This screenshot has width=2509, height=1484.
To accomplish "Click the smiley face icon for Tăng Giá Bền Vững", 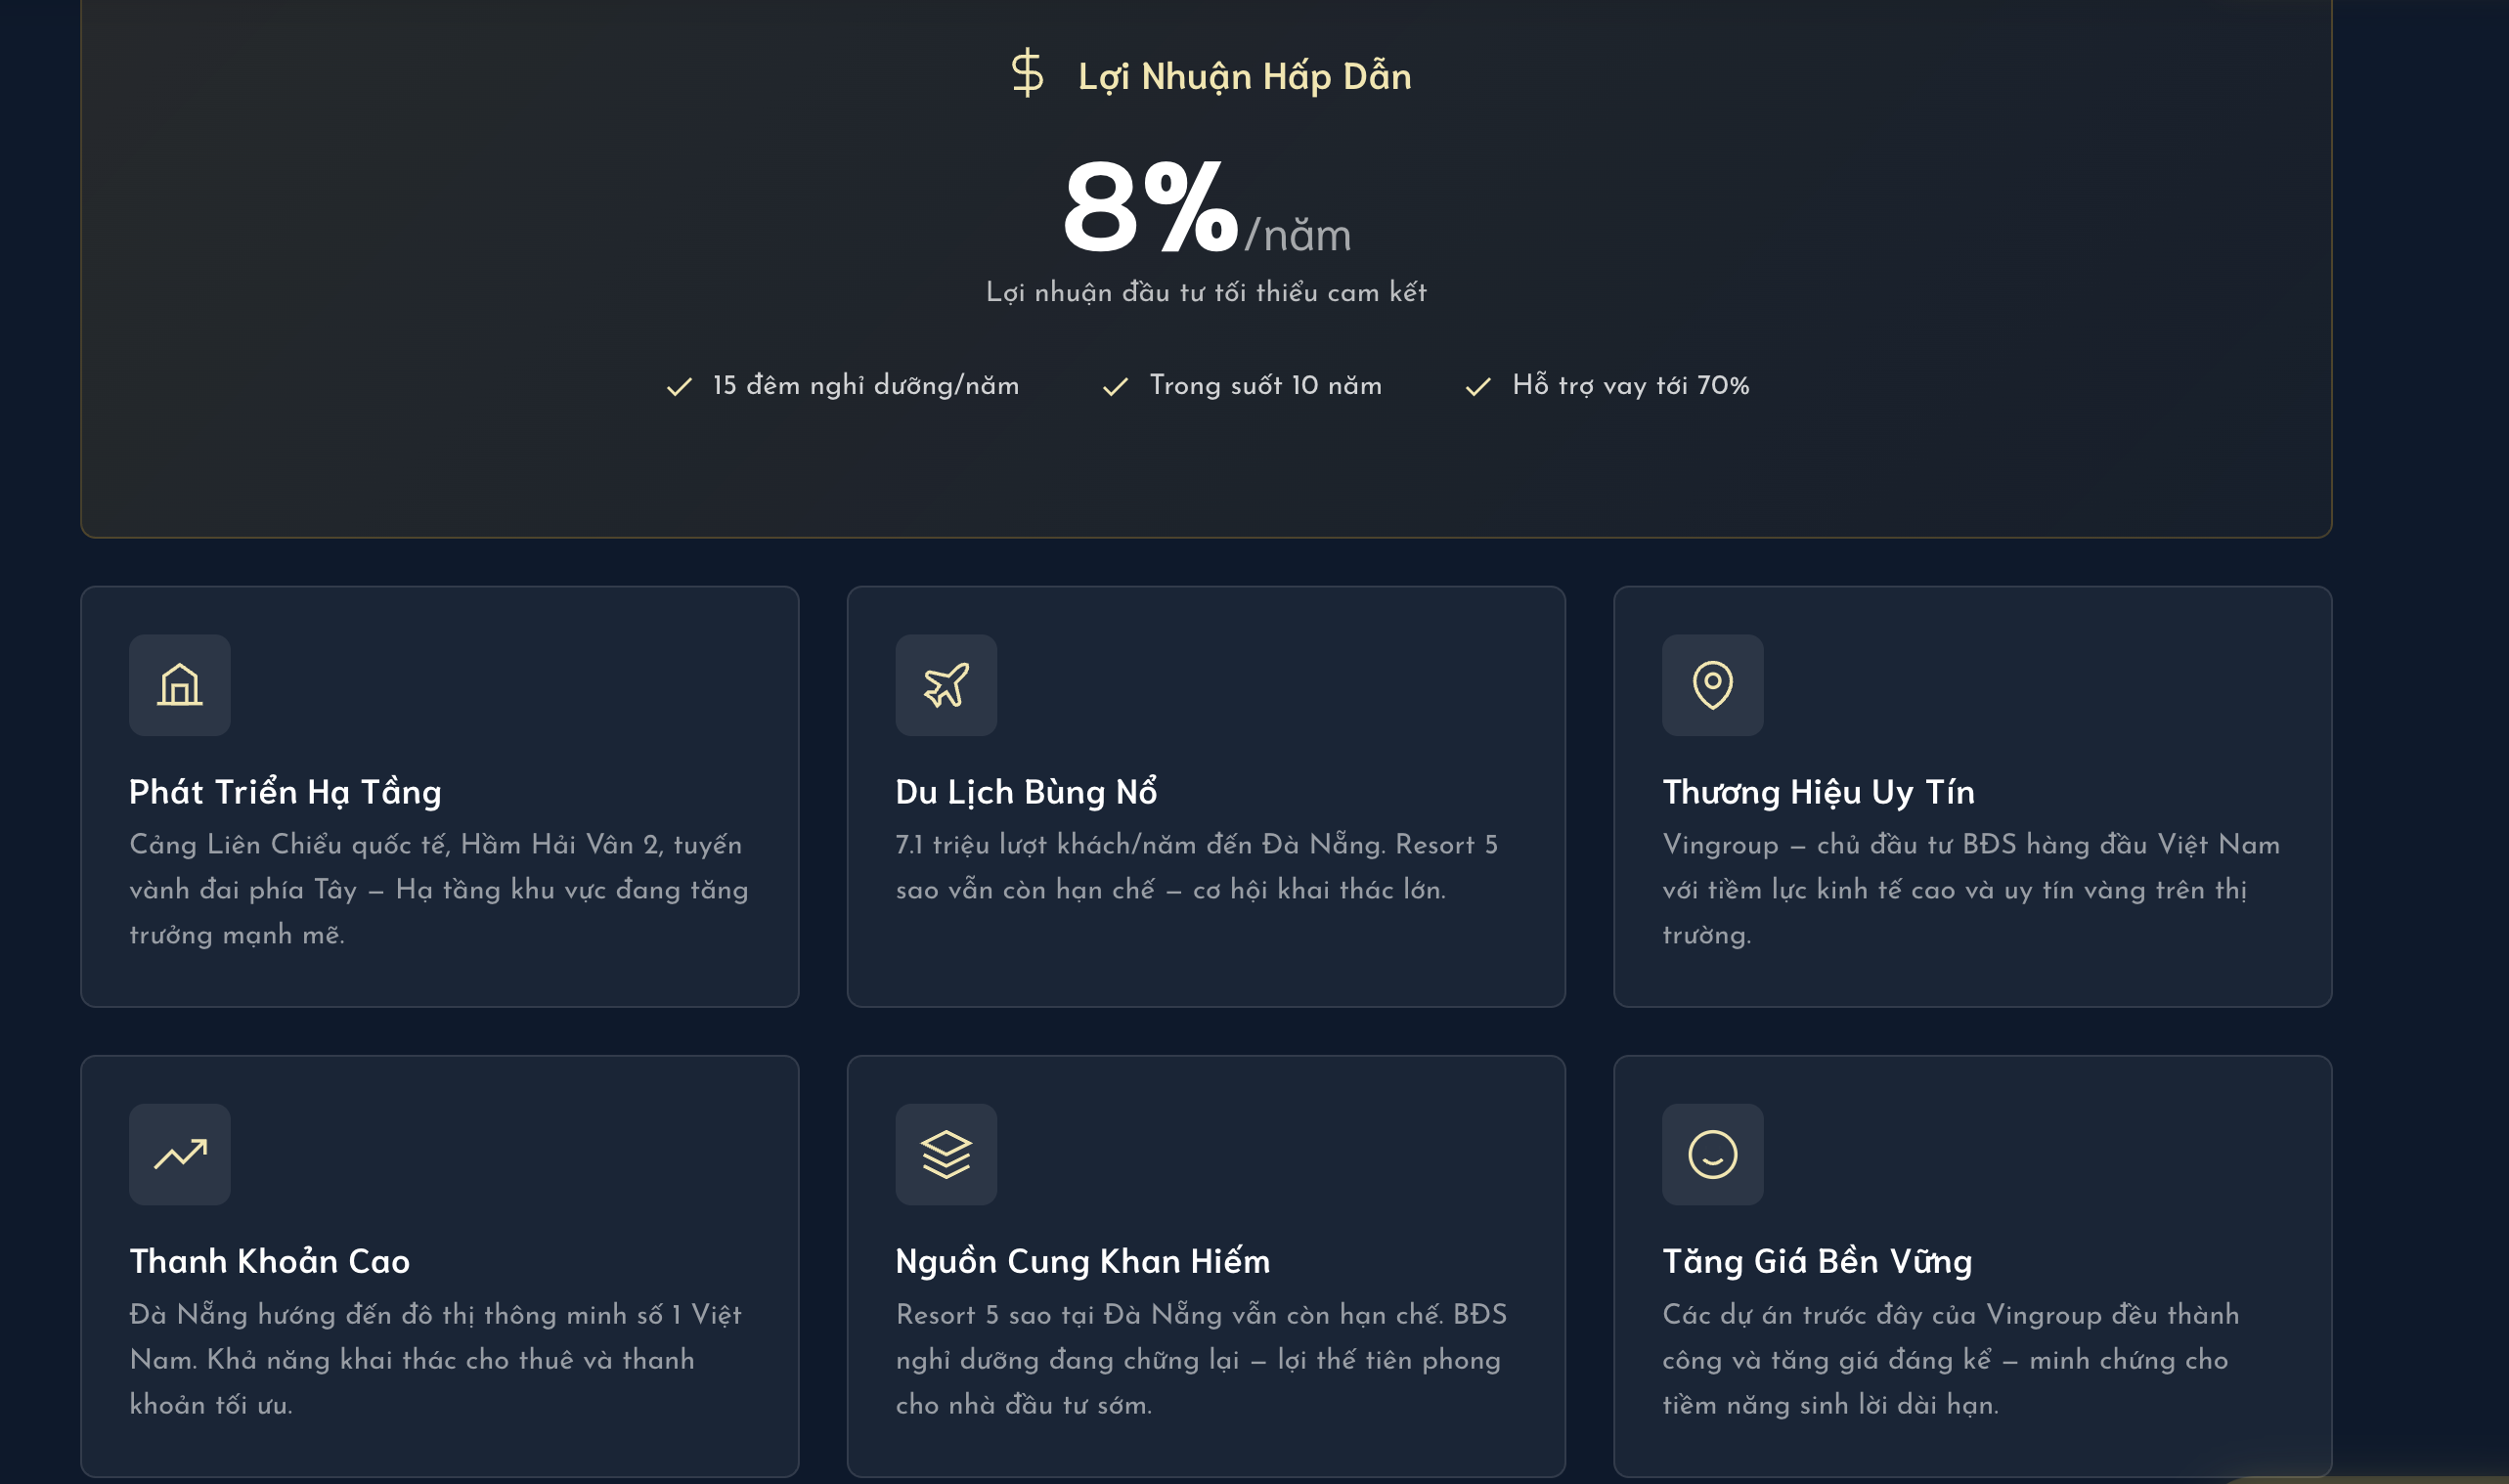I will coord(1712,1154).
